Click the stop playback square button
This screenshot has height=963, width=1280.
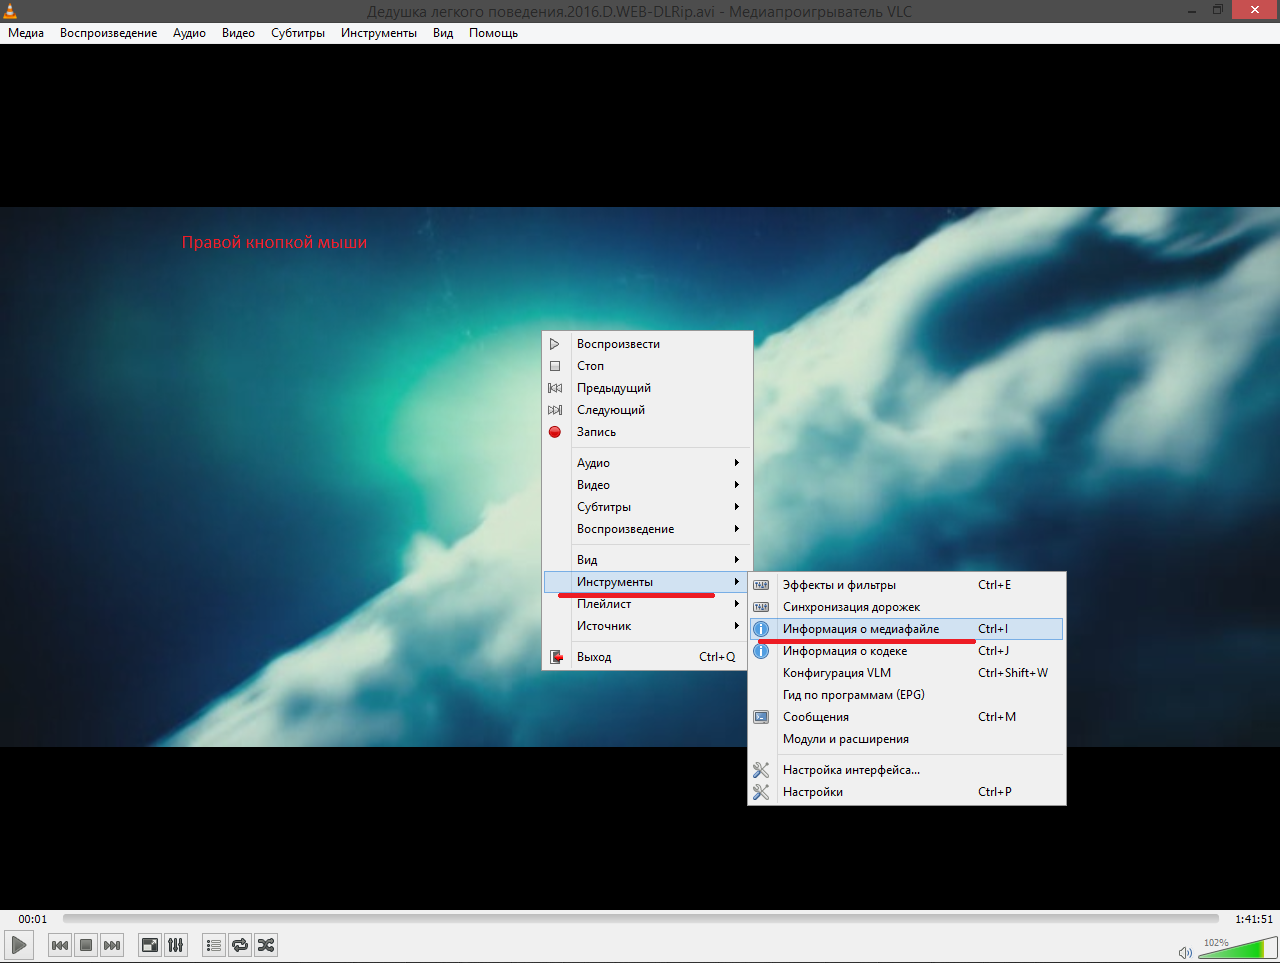86,945
